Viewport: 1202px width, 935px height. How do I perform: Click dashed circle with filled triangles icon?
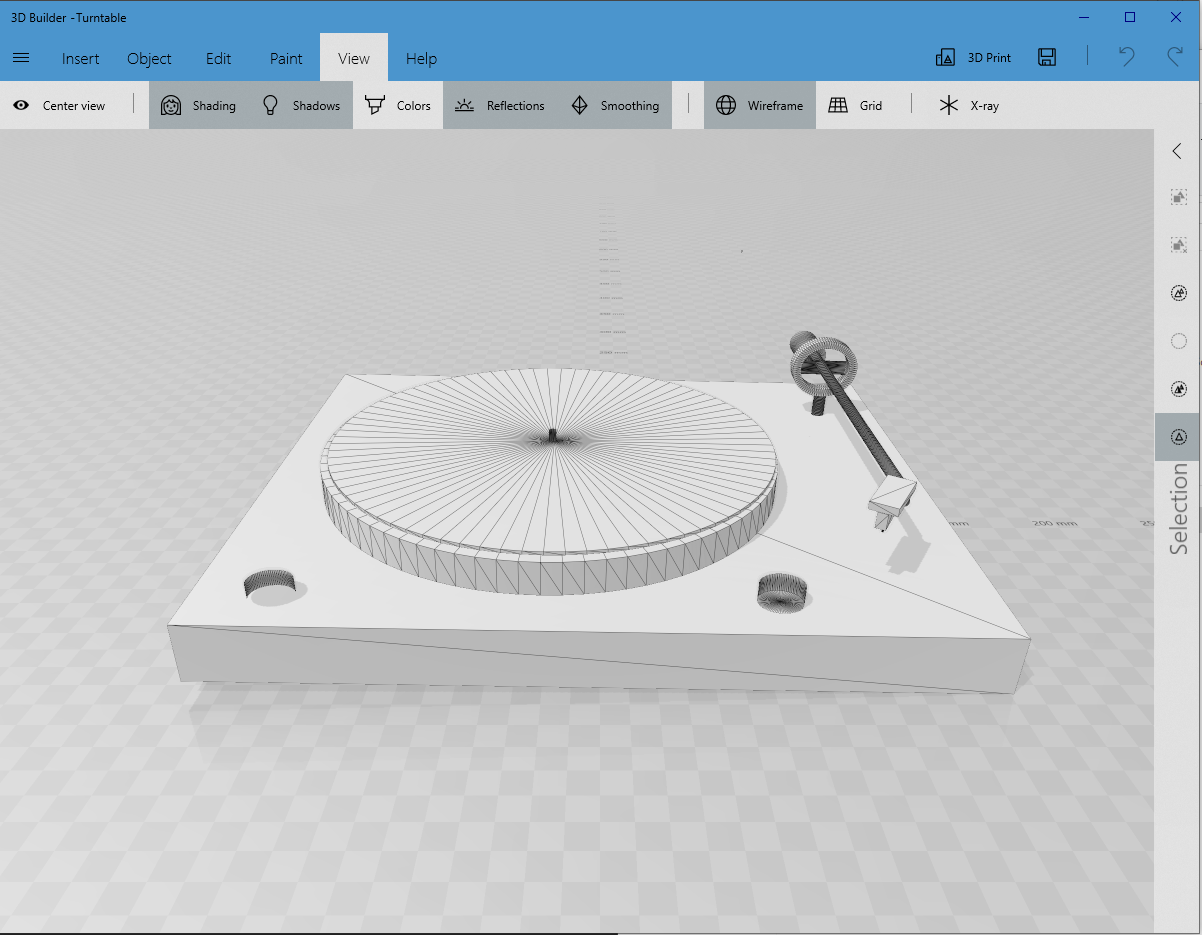(1179, 388)
